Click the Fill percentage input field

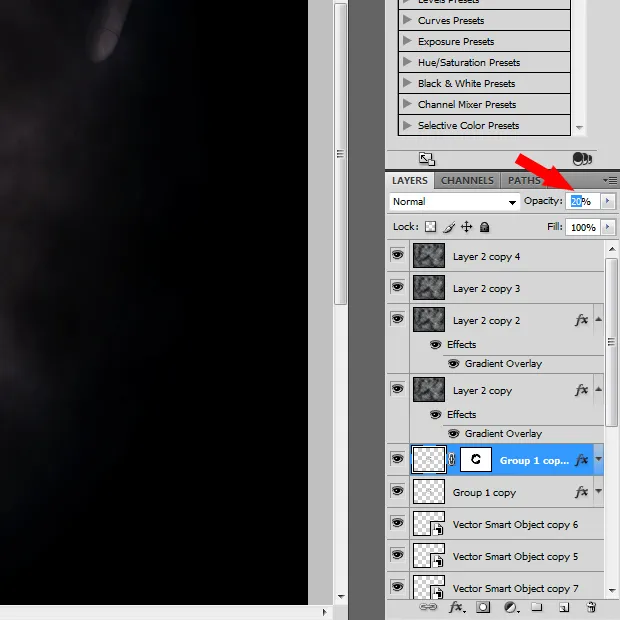point(582,227)
